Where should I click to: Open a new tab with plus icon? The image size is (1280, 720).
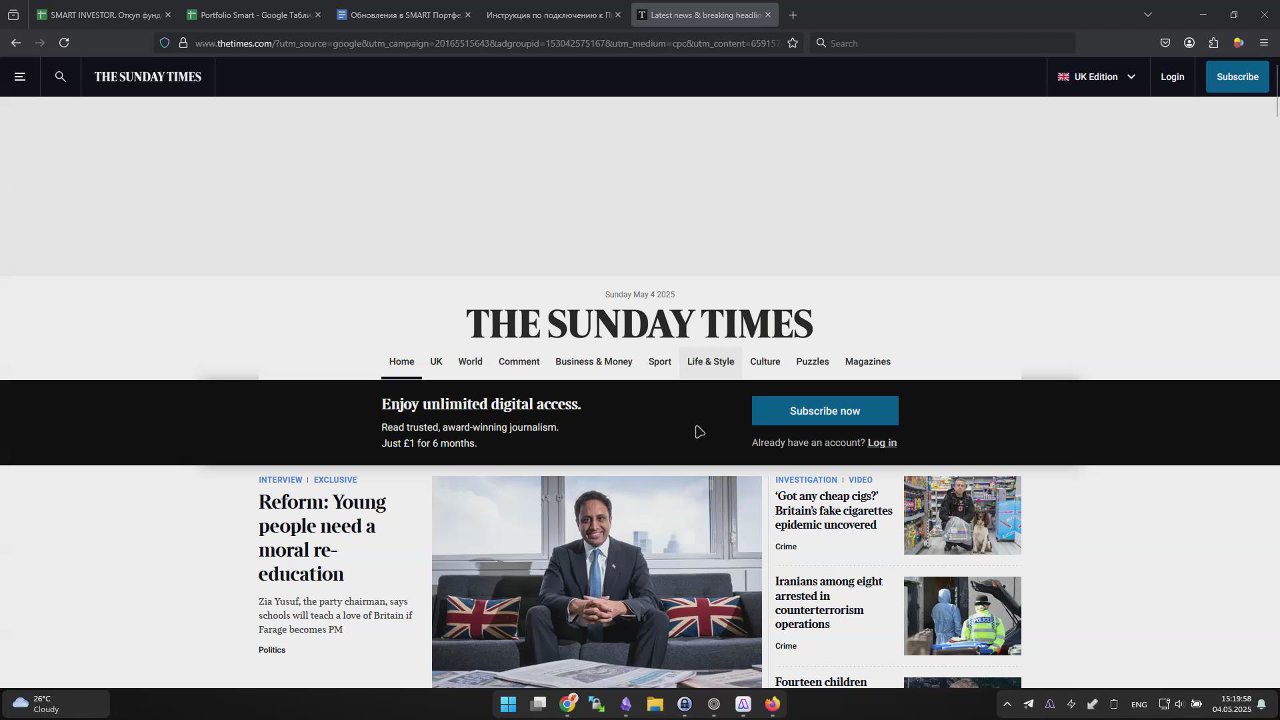793,15
